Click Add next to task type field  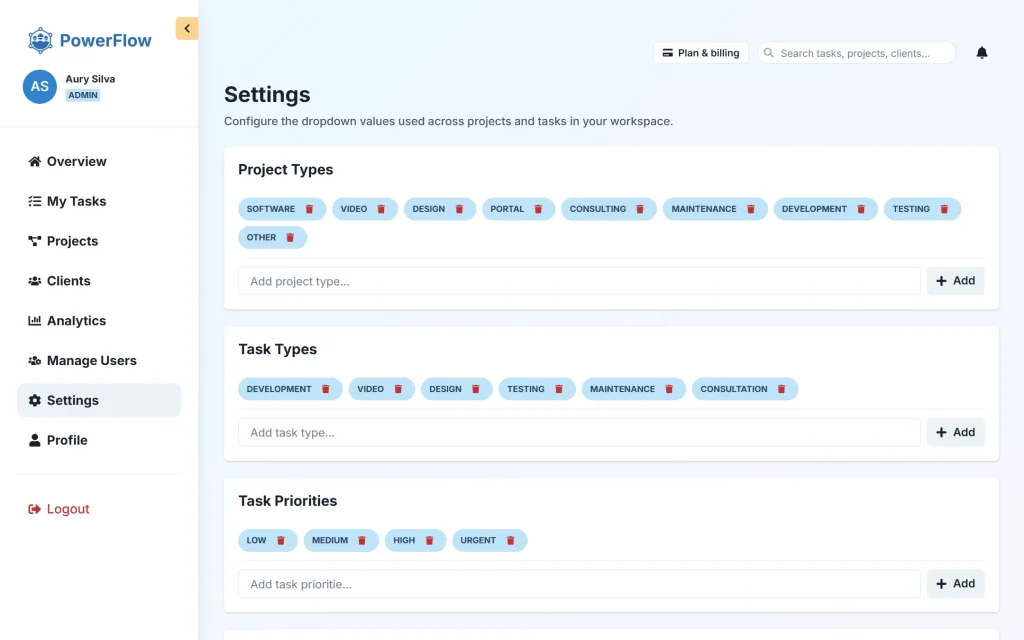955,432
